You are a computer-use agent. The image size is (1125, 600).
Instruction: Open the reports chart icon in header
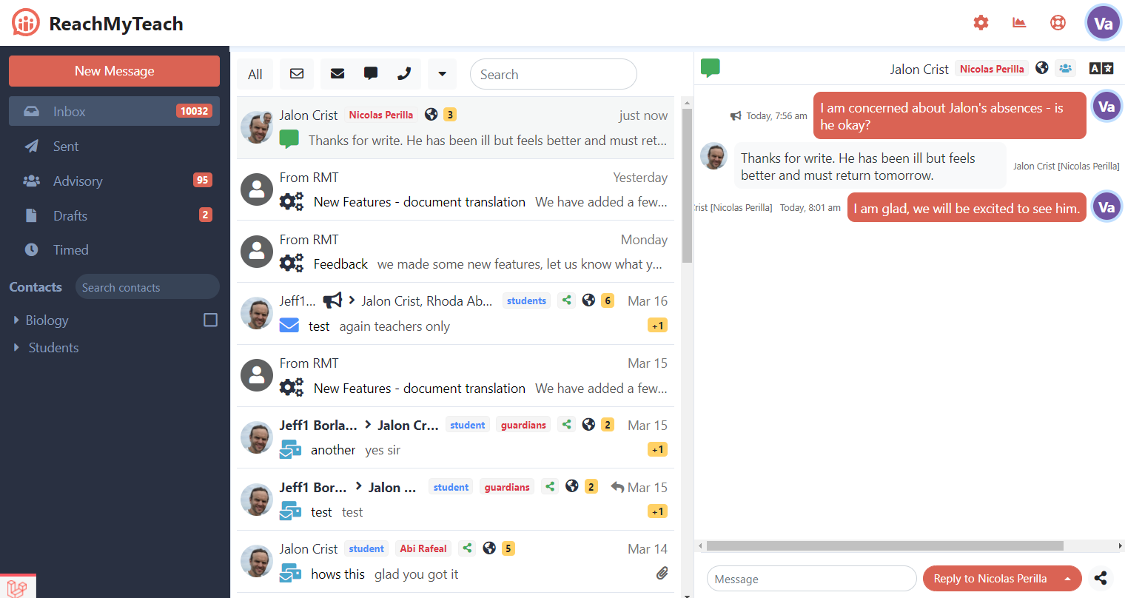(x=1019, y=23)
